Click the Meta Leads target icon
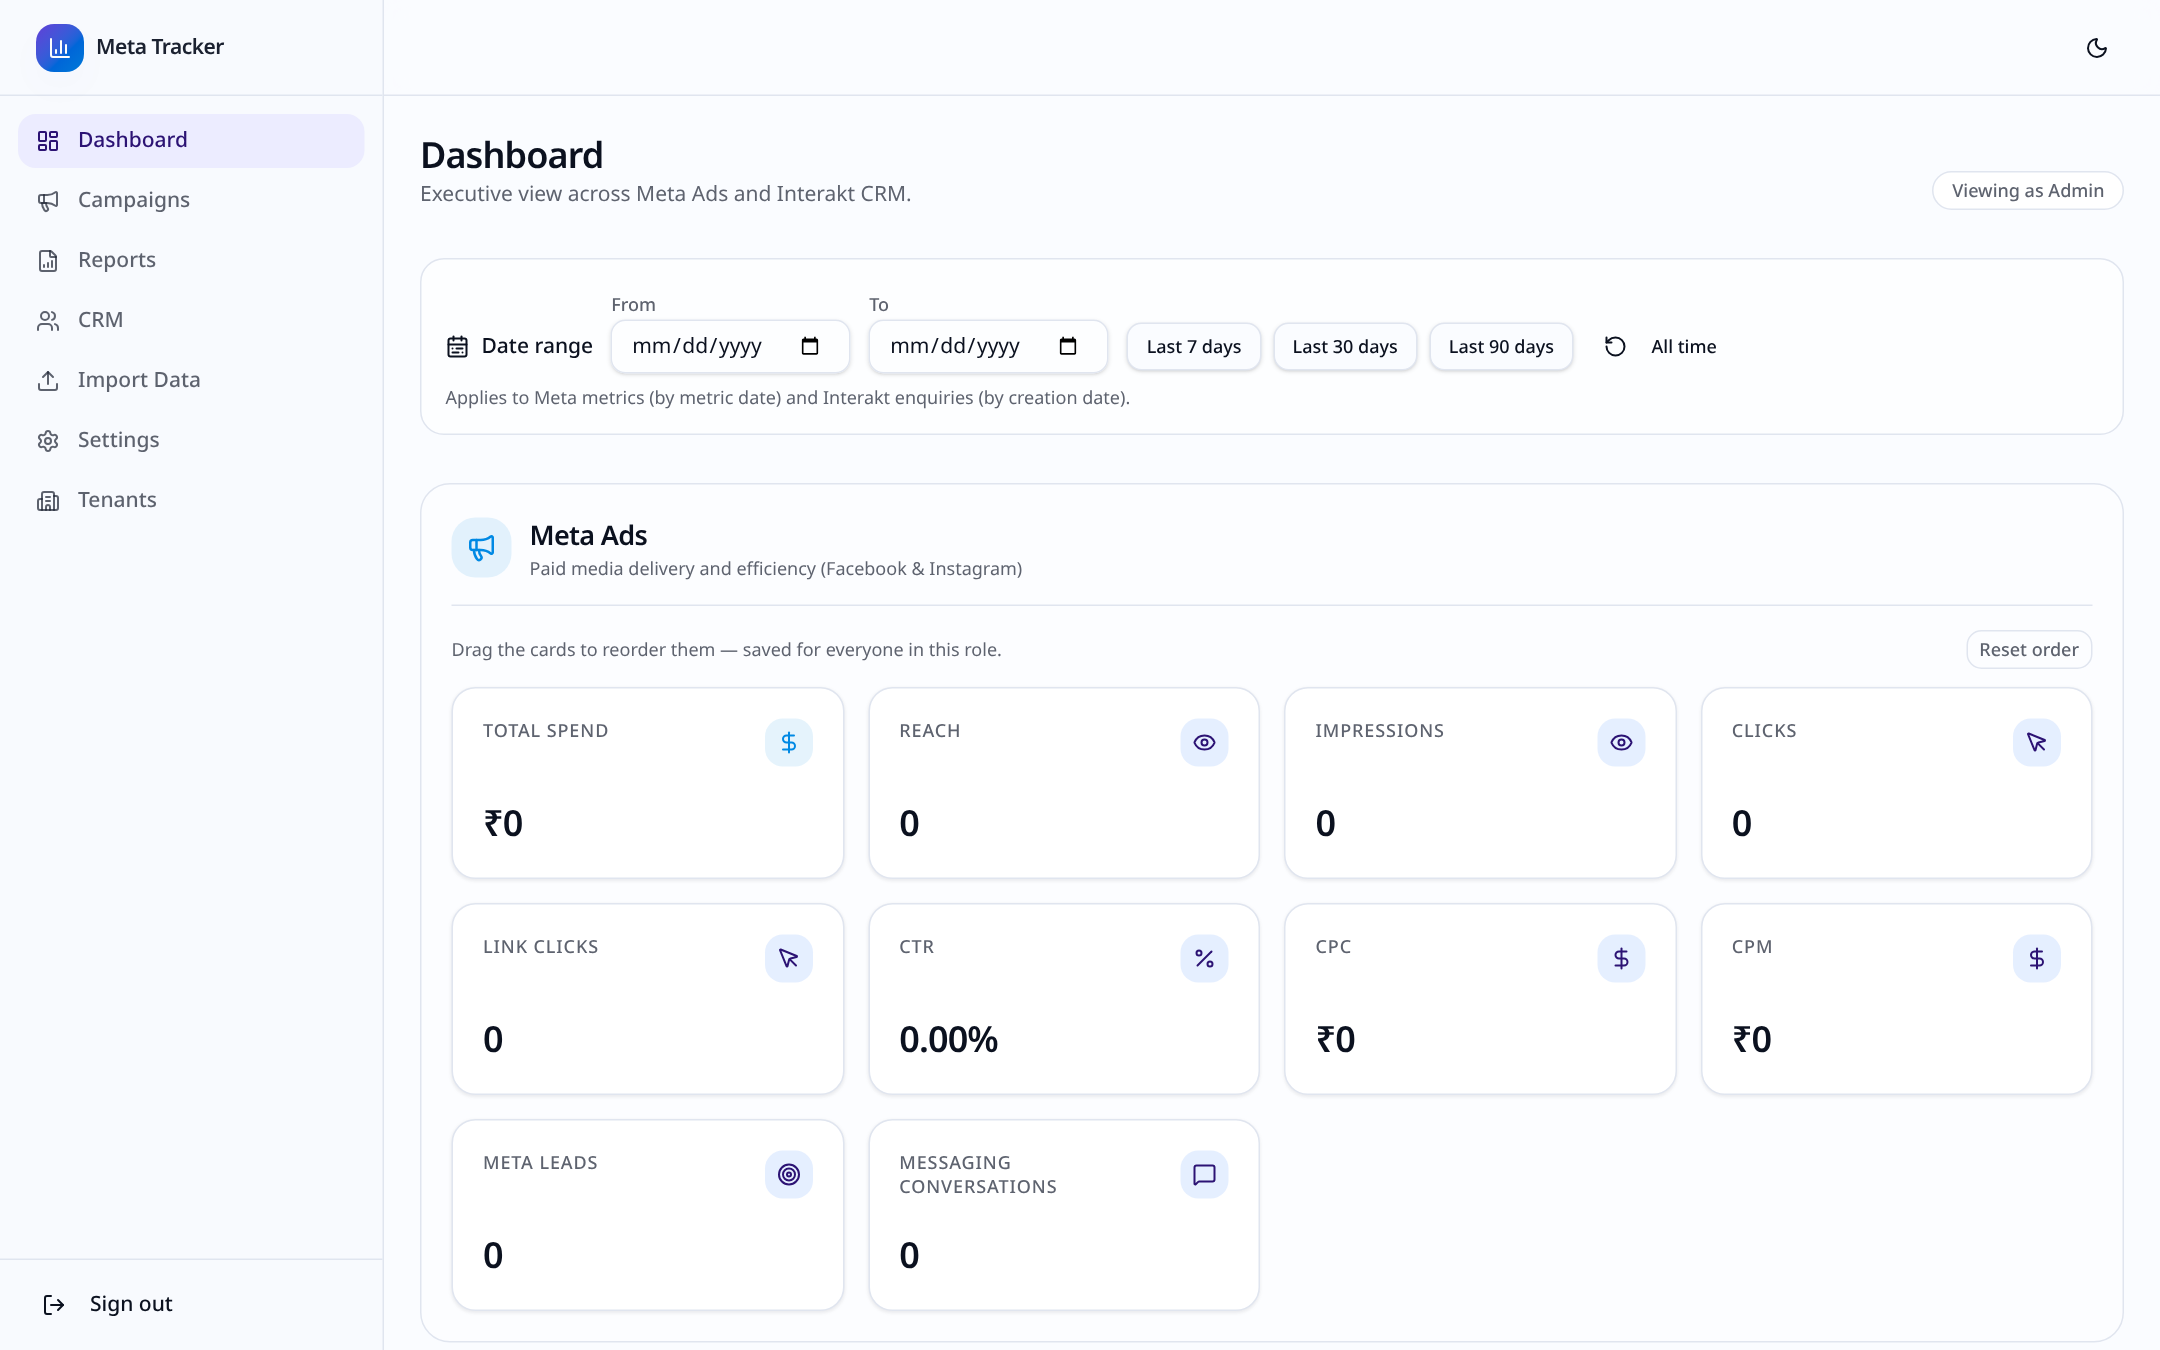The image size is (2160, 1350). point(789,1175)
